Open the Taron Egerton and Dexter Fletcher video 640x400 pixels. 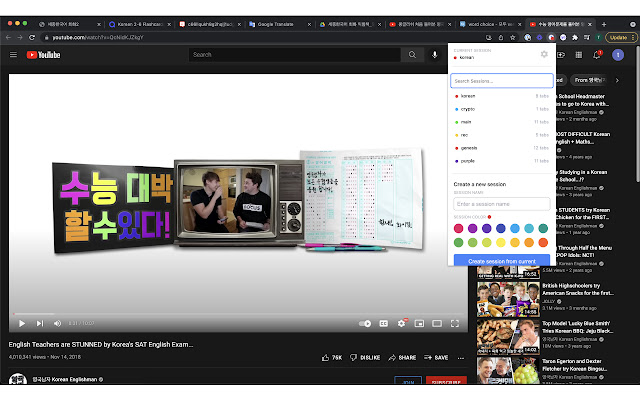(x=574, y=365)
